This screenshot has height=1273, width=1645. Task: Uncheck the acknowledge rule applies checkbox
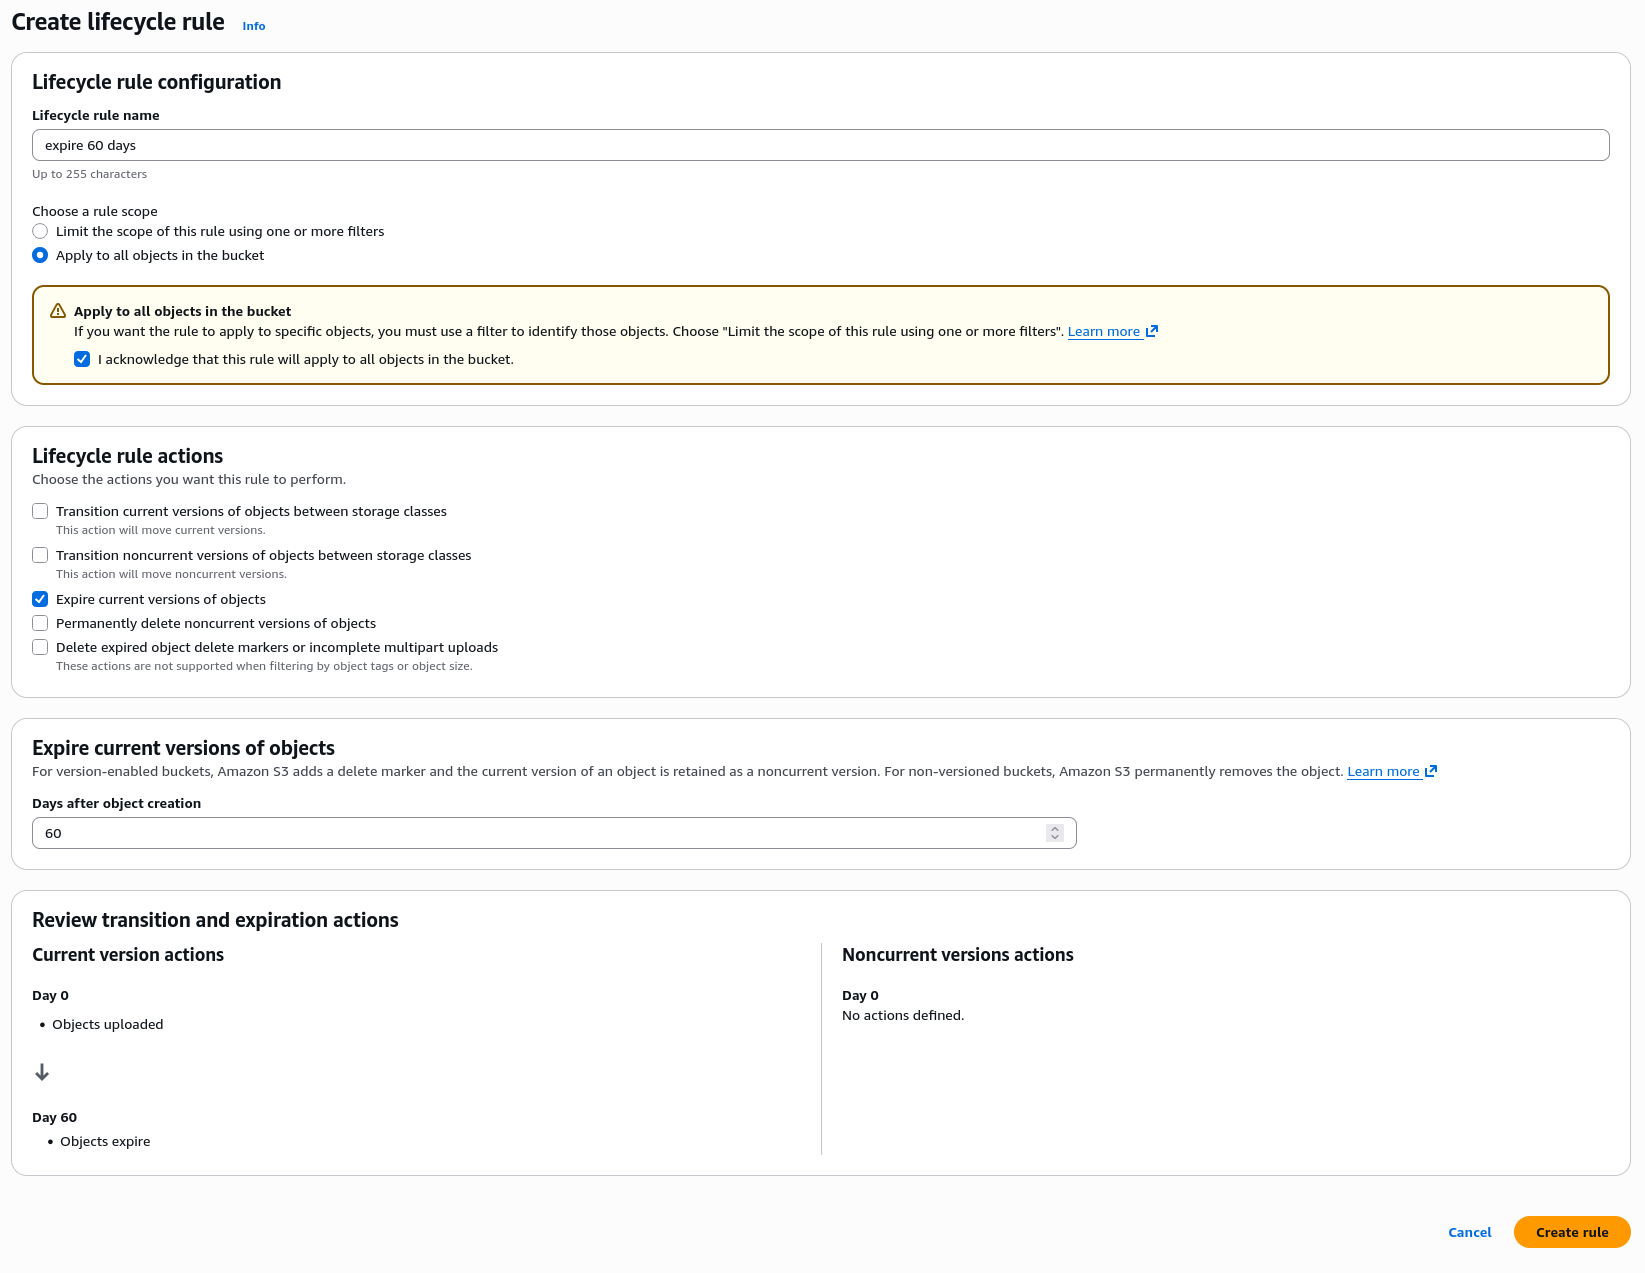pos(82,359)
